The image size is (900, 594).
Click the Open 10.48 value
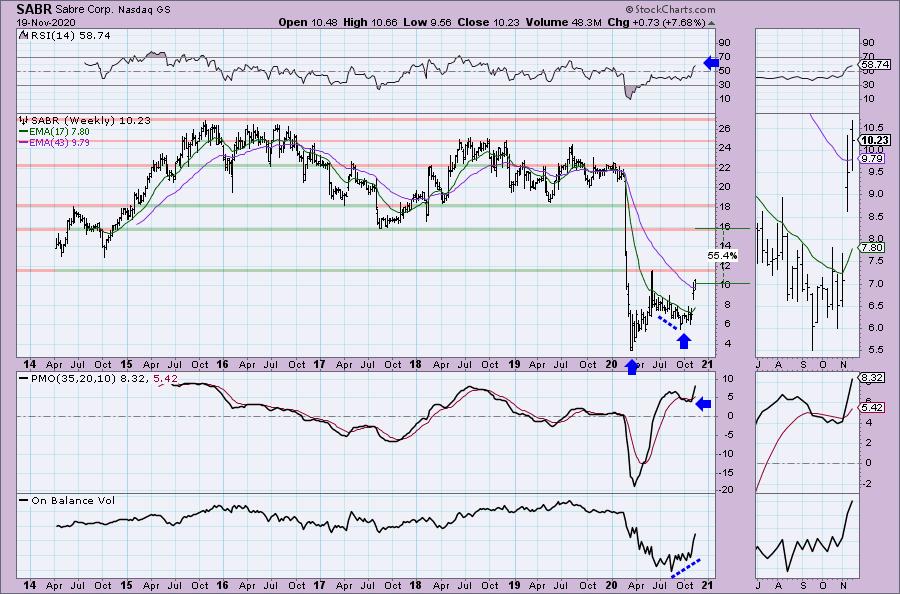pyautogui.click(x=308, y=22)
